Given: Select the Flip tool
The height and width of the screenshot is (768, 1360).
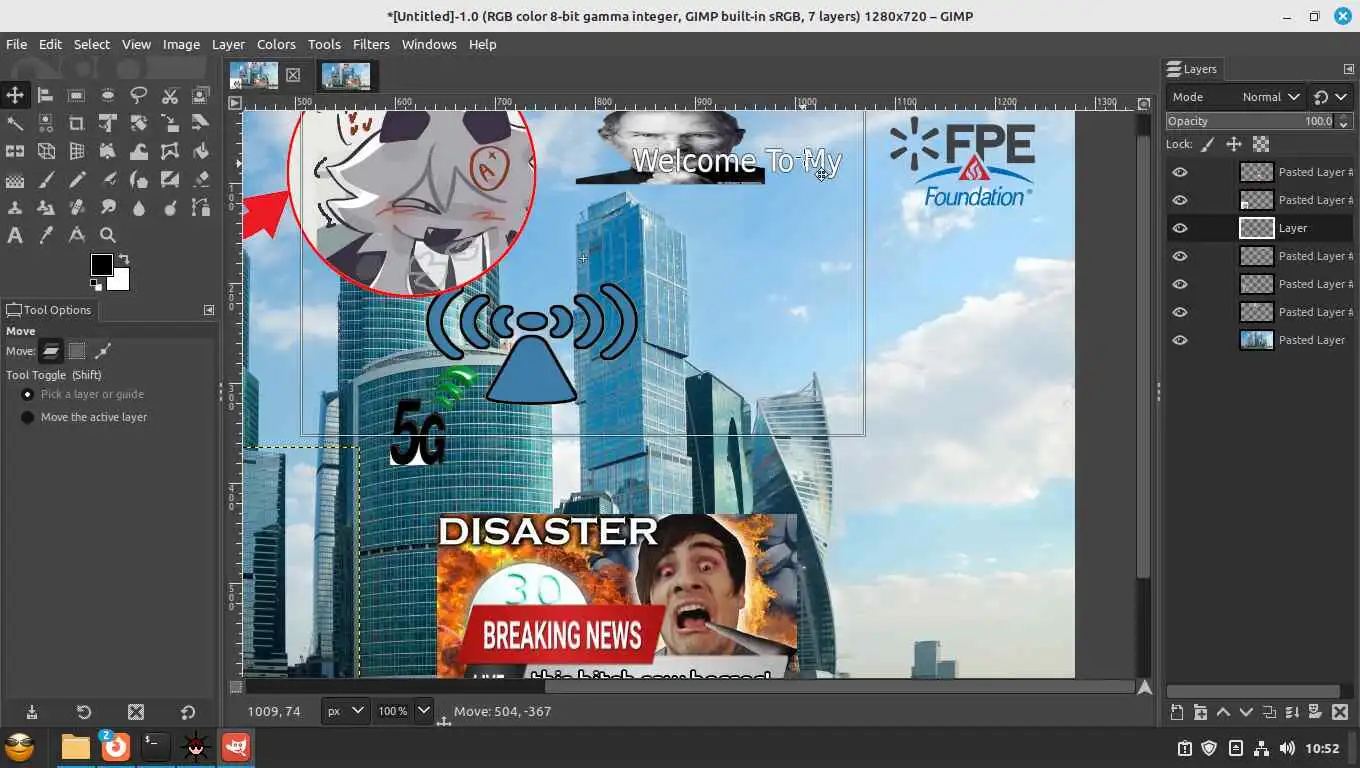Looking at the screenshot, I should pos(15,152).
